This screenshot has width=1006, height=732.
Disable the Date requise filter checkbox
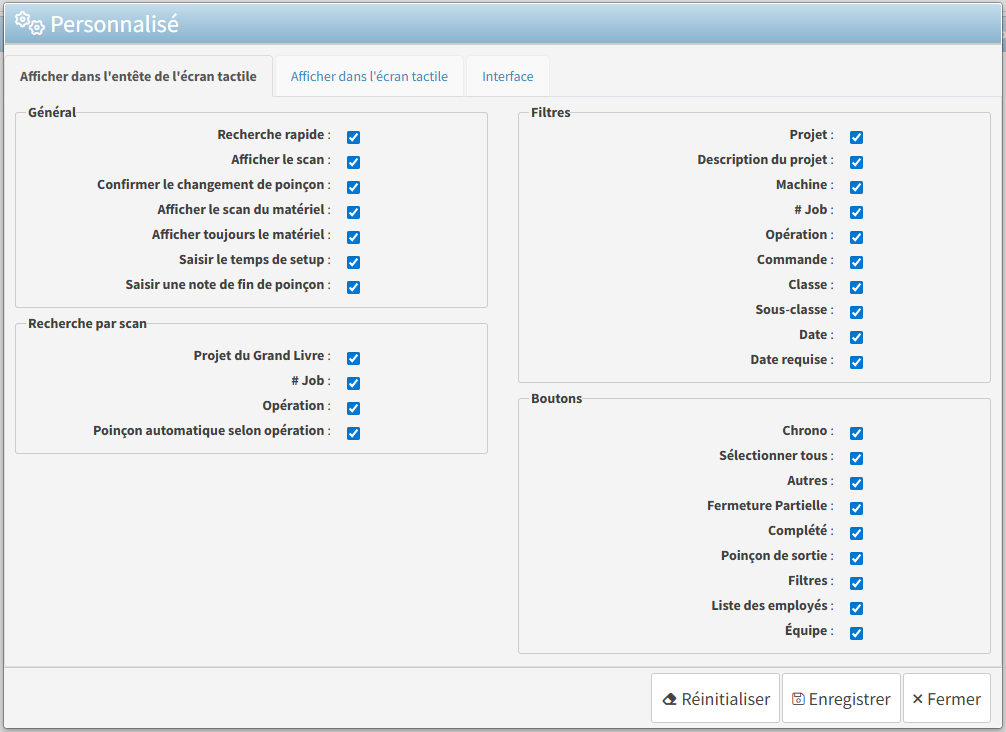click(x=856, y=362)
